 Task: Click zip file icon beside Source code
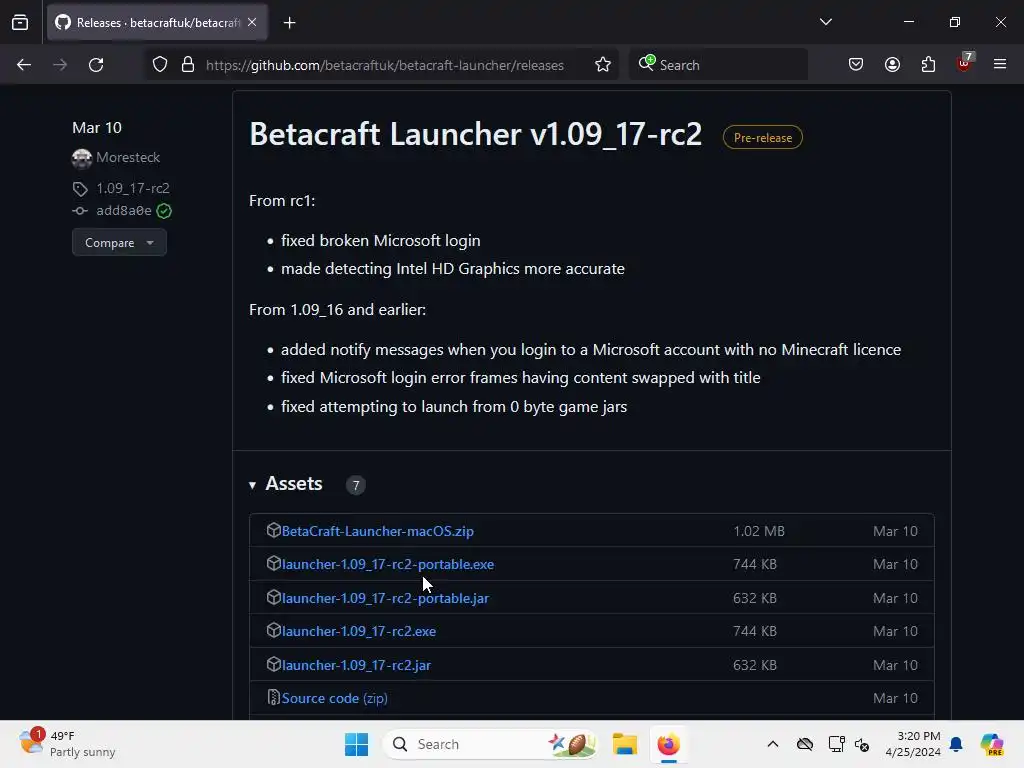[274, 697]
